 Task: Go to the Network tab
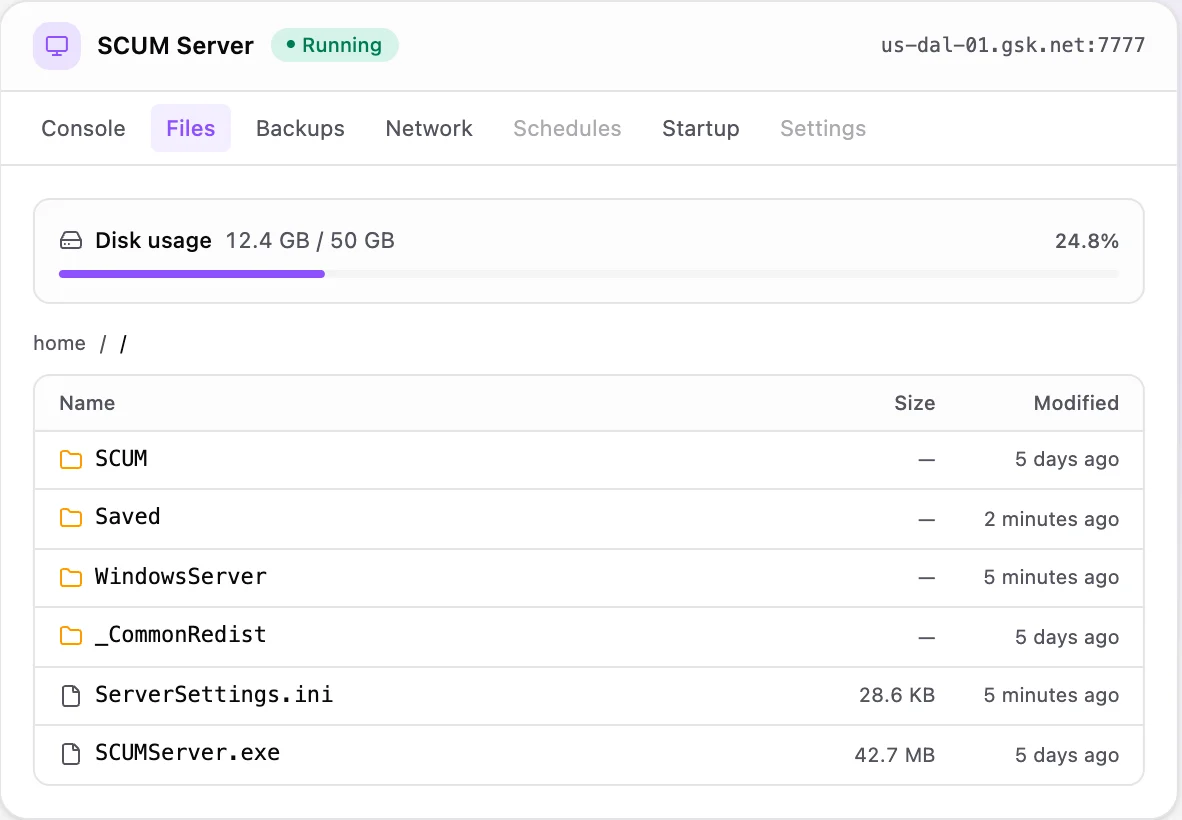point(429,128)
